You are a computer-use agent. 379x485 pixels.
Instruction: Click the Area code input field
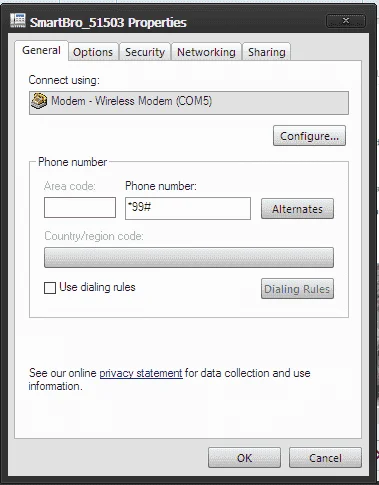(x=80, y=207)
